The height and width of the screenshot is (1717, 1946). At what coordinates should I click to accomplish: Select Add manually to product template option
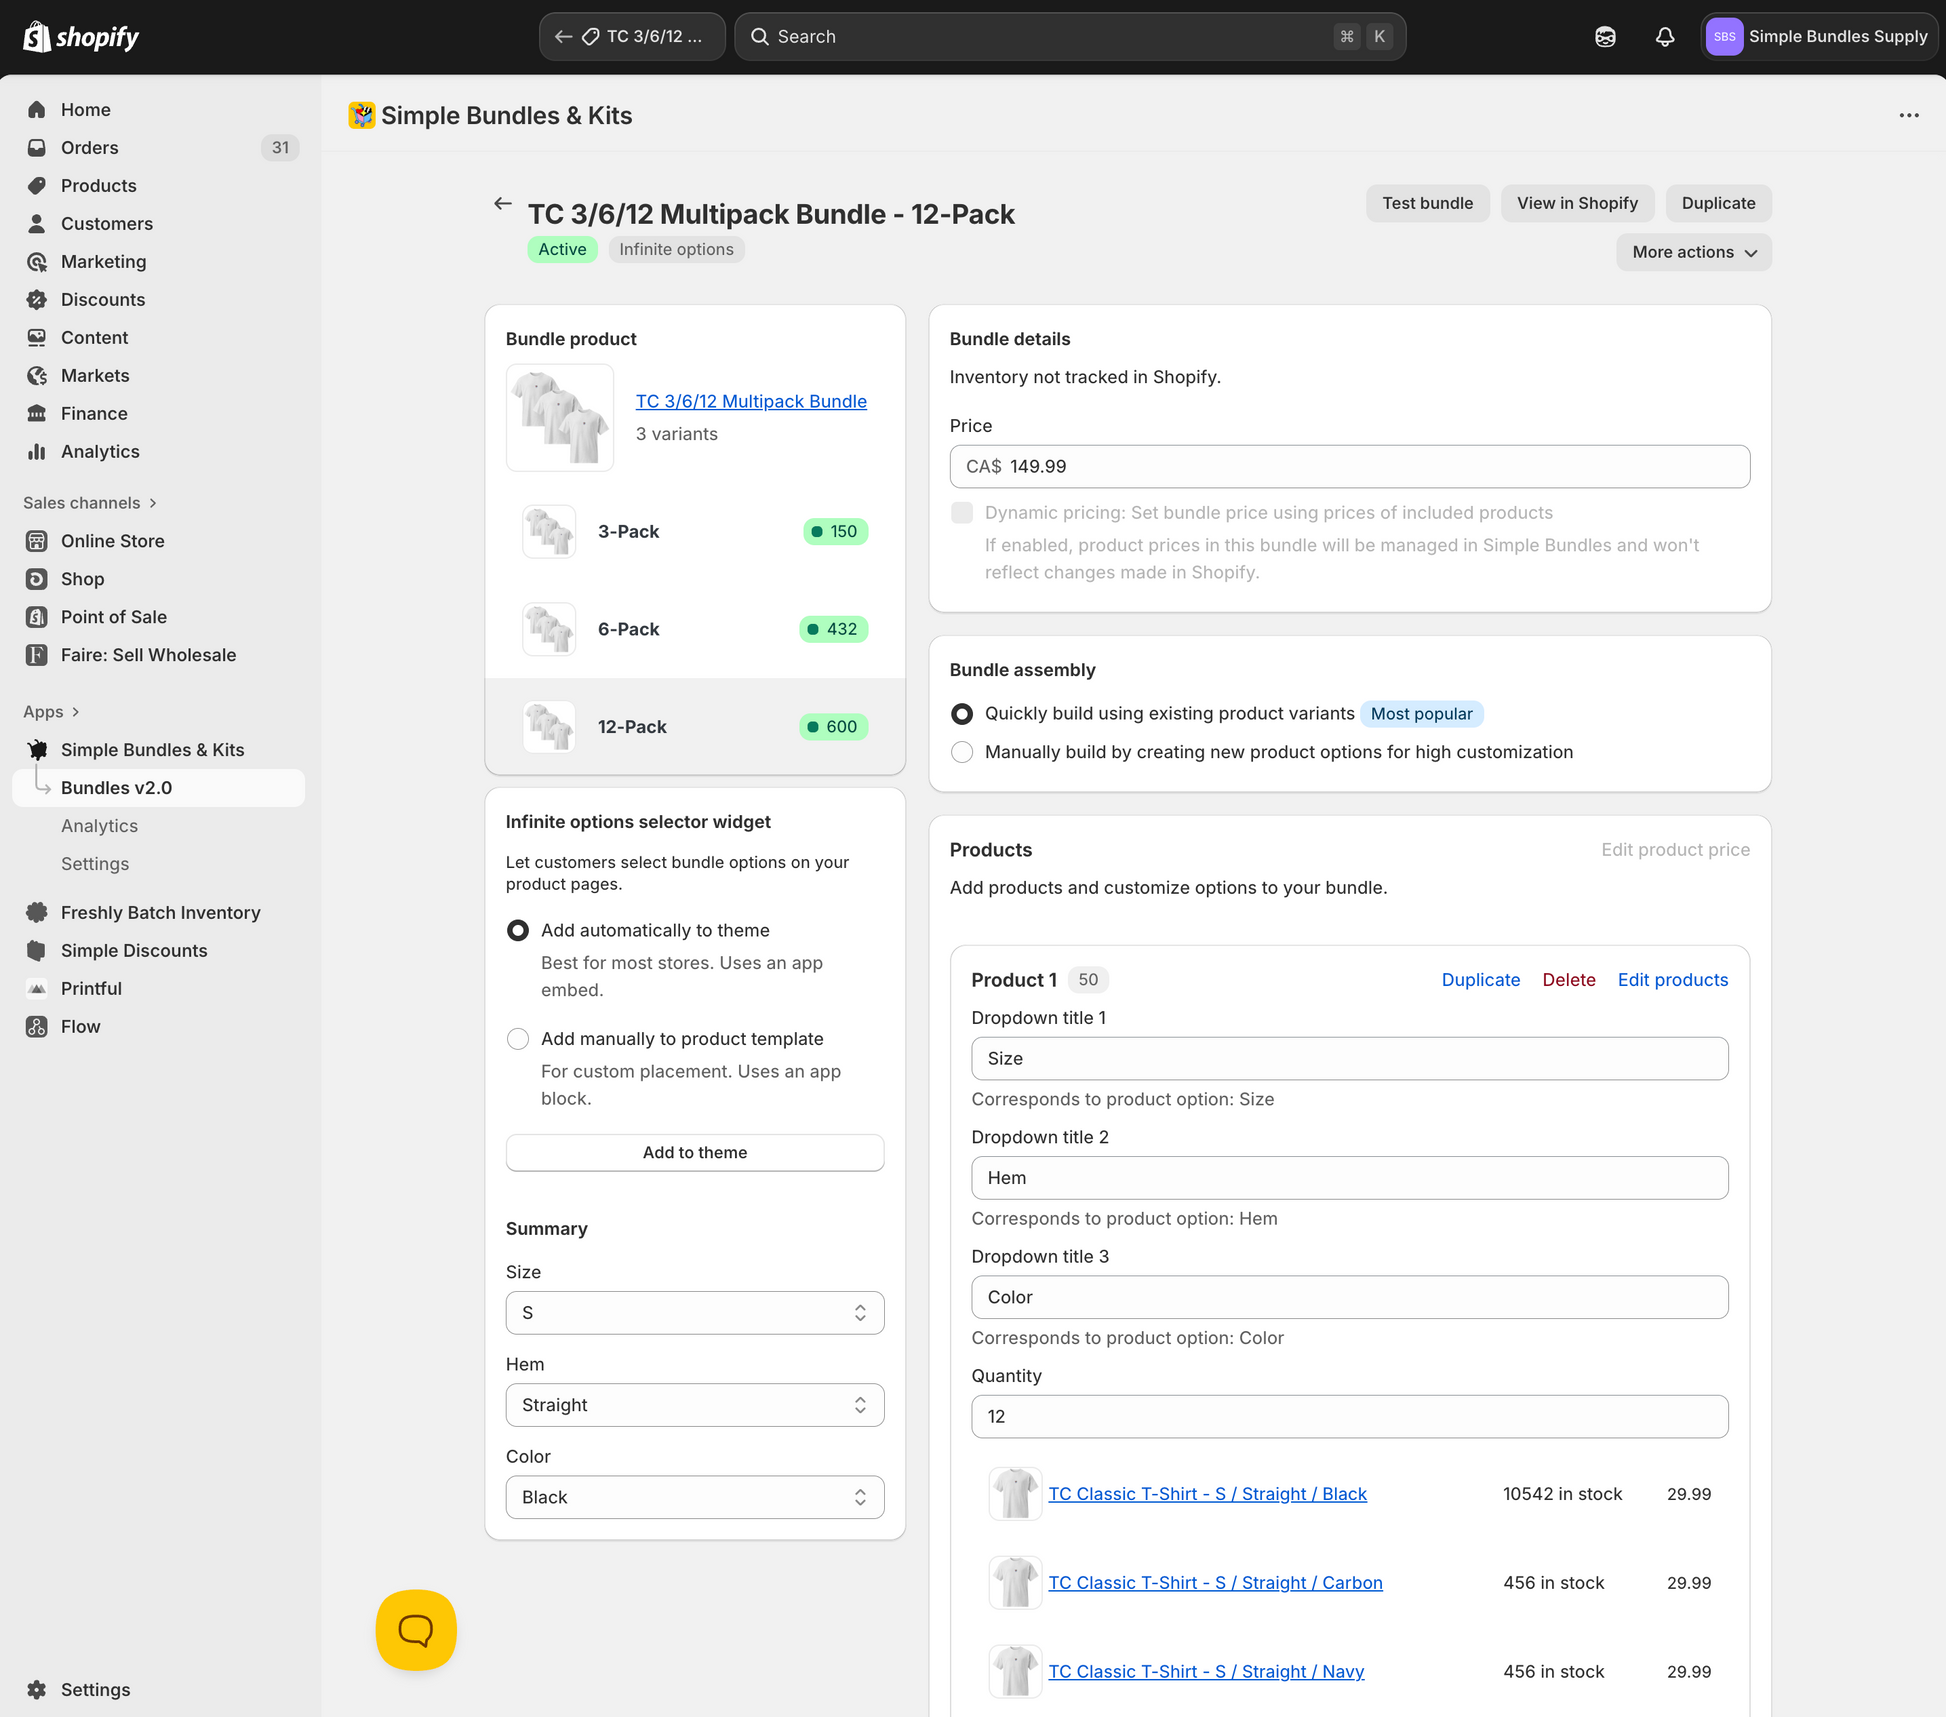[x=518, y=1039]
